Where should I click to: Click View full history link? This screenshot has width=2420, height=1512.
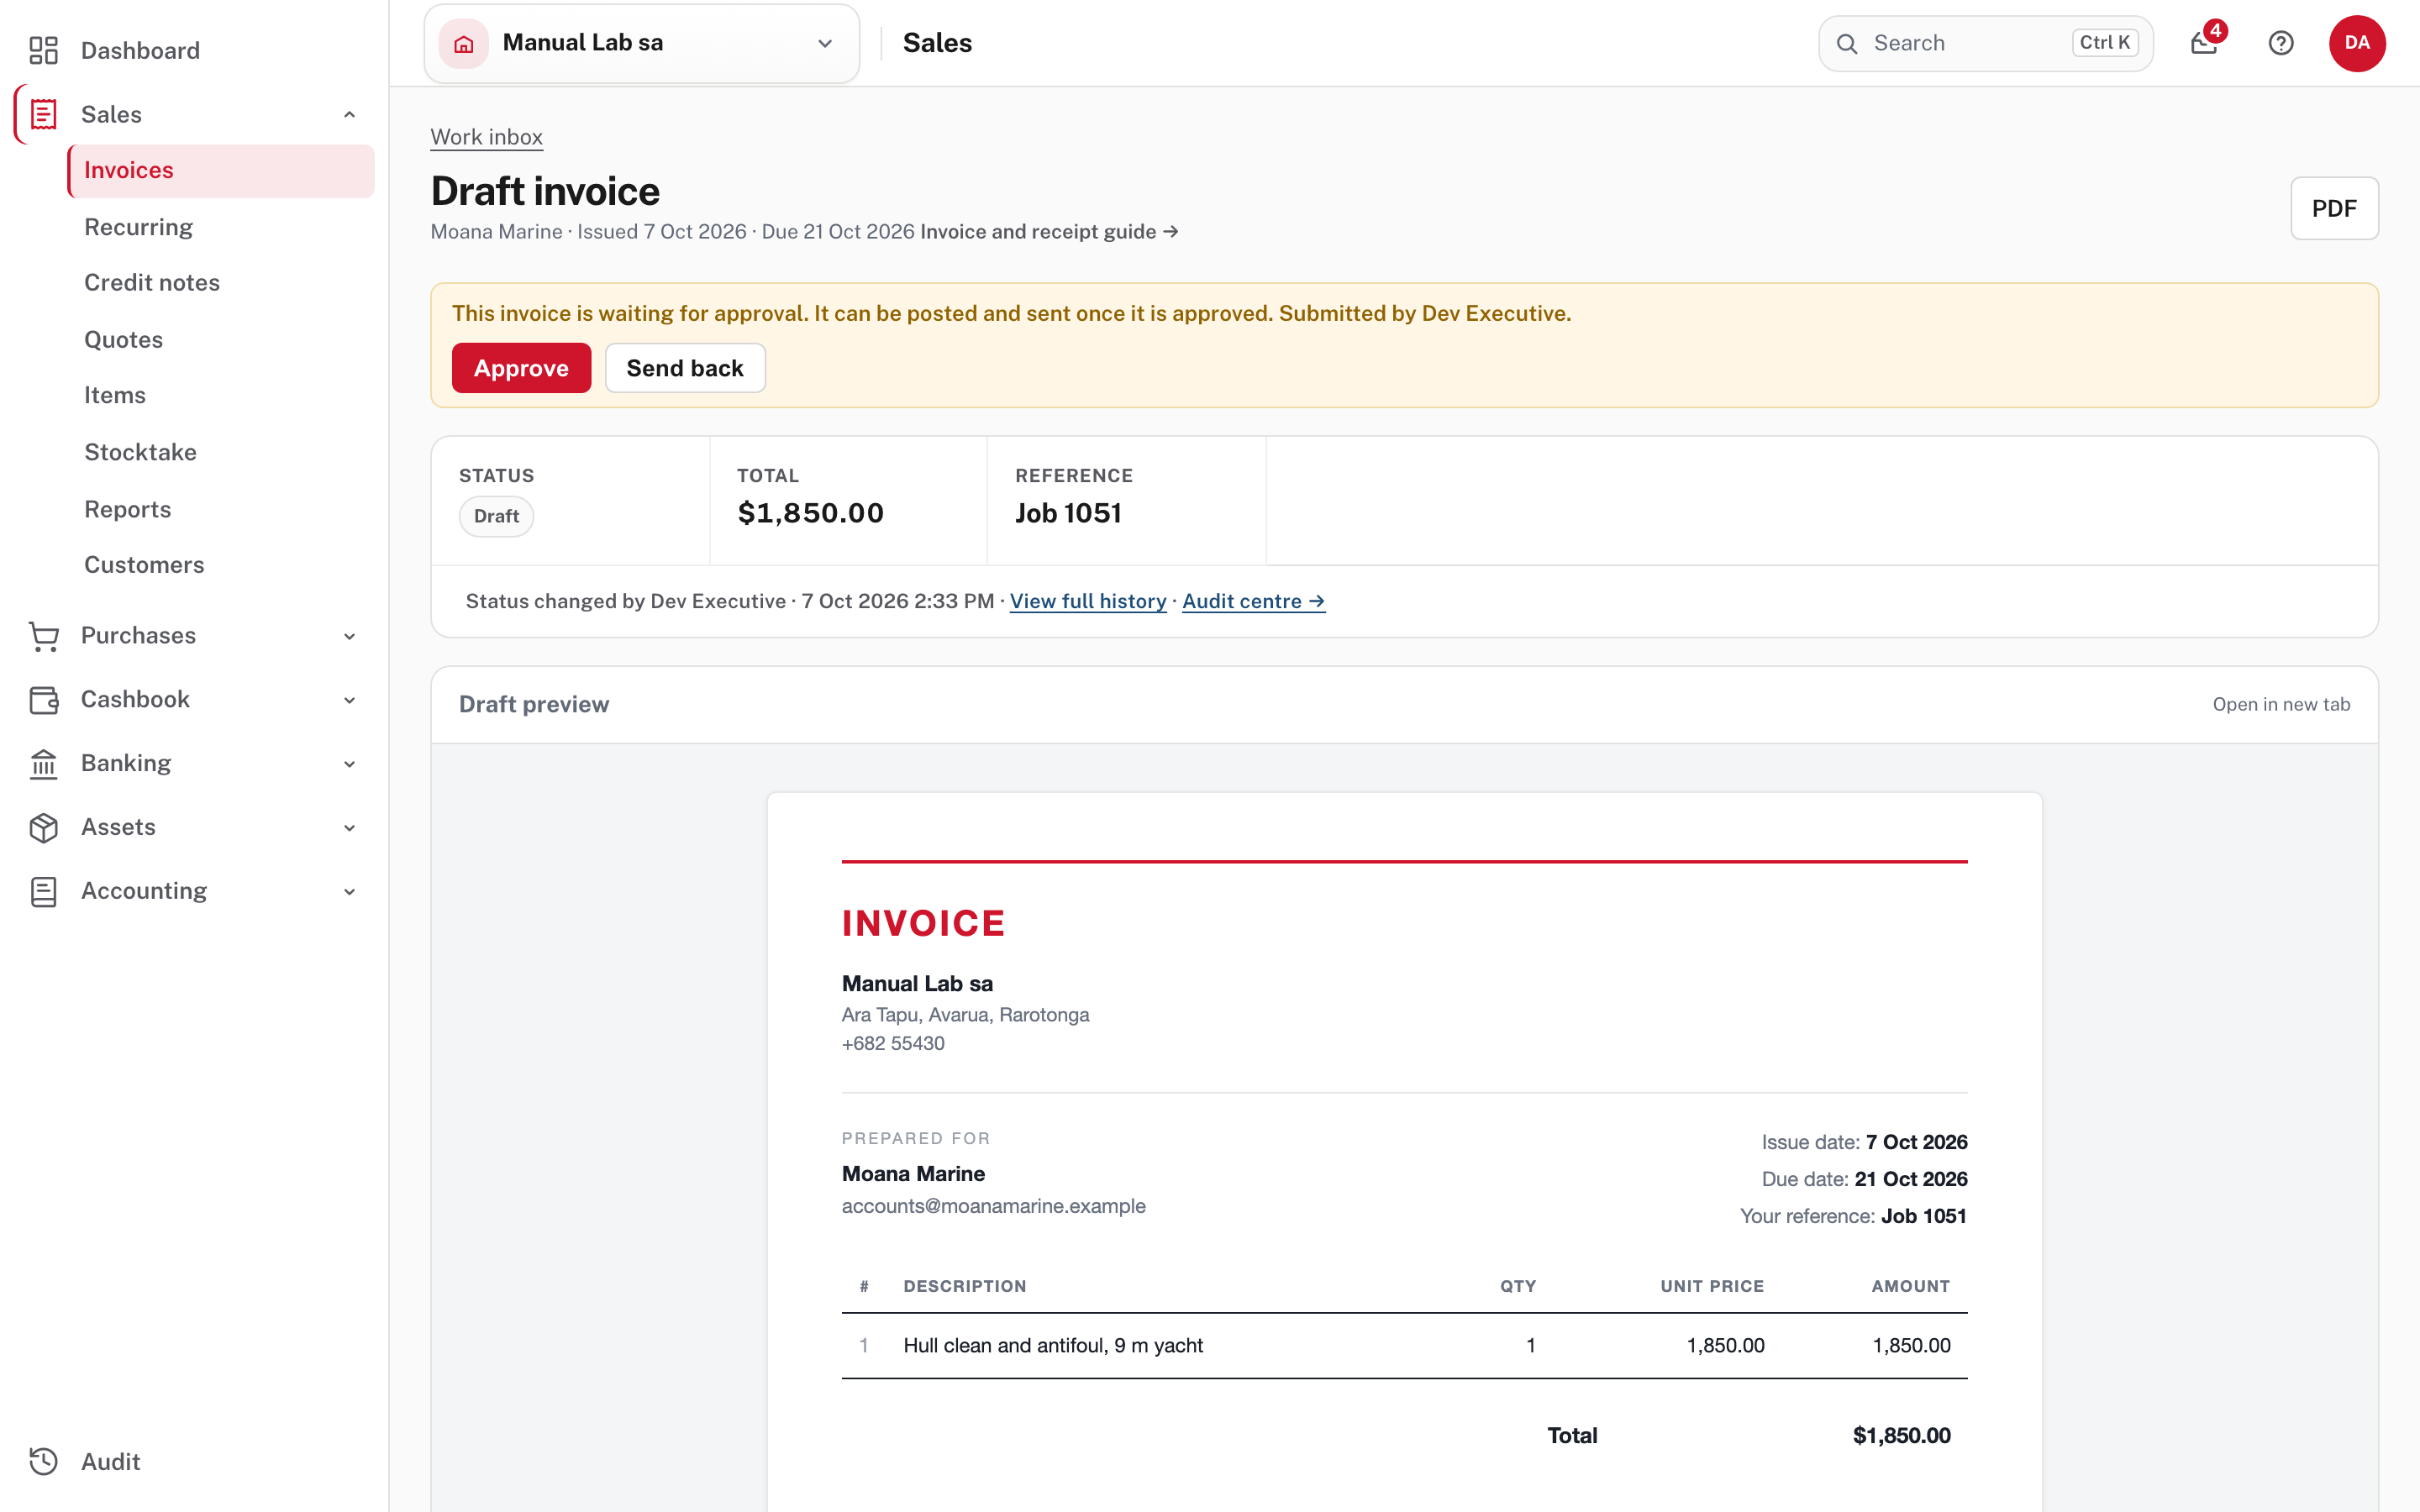(1088, 601)
